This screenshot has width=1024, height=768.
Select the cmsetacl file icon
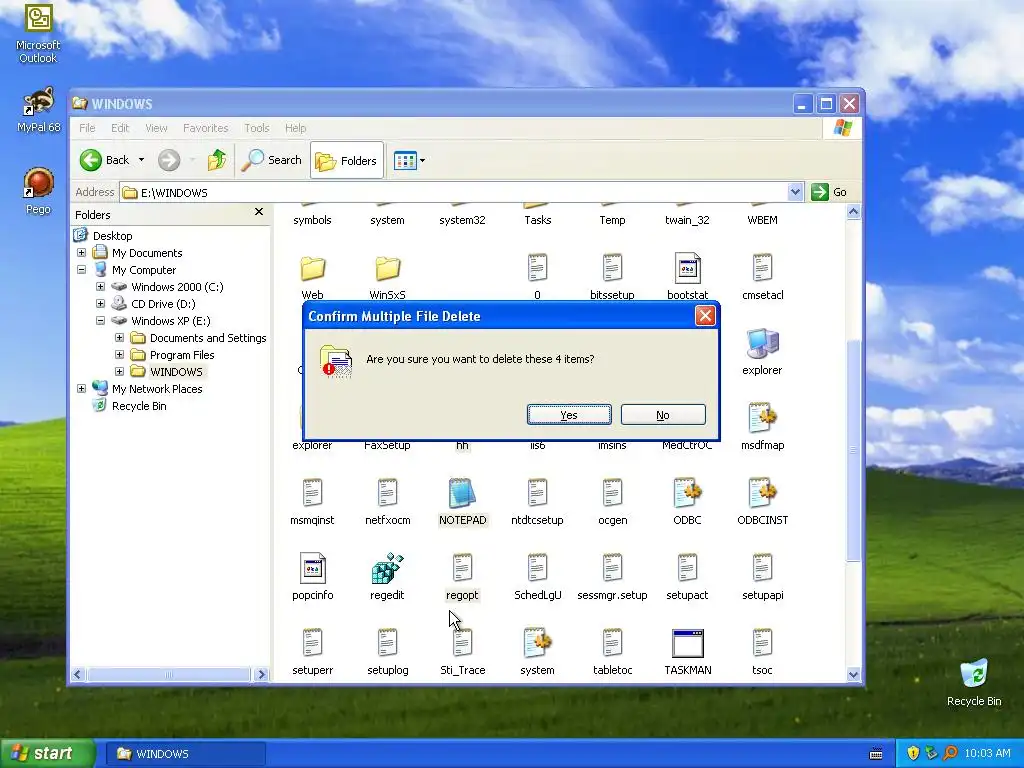762,268
